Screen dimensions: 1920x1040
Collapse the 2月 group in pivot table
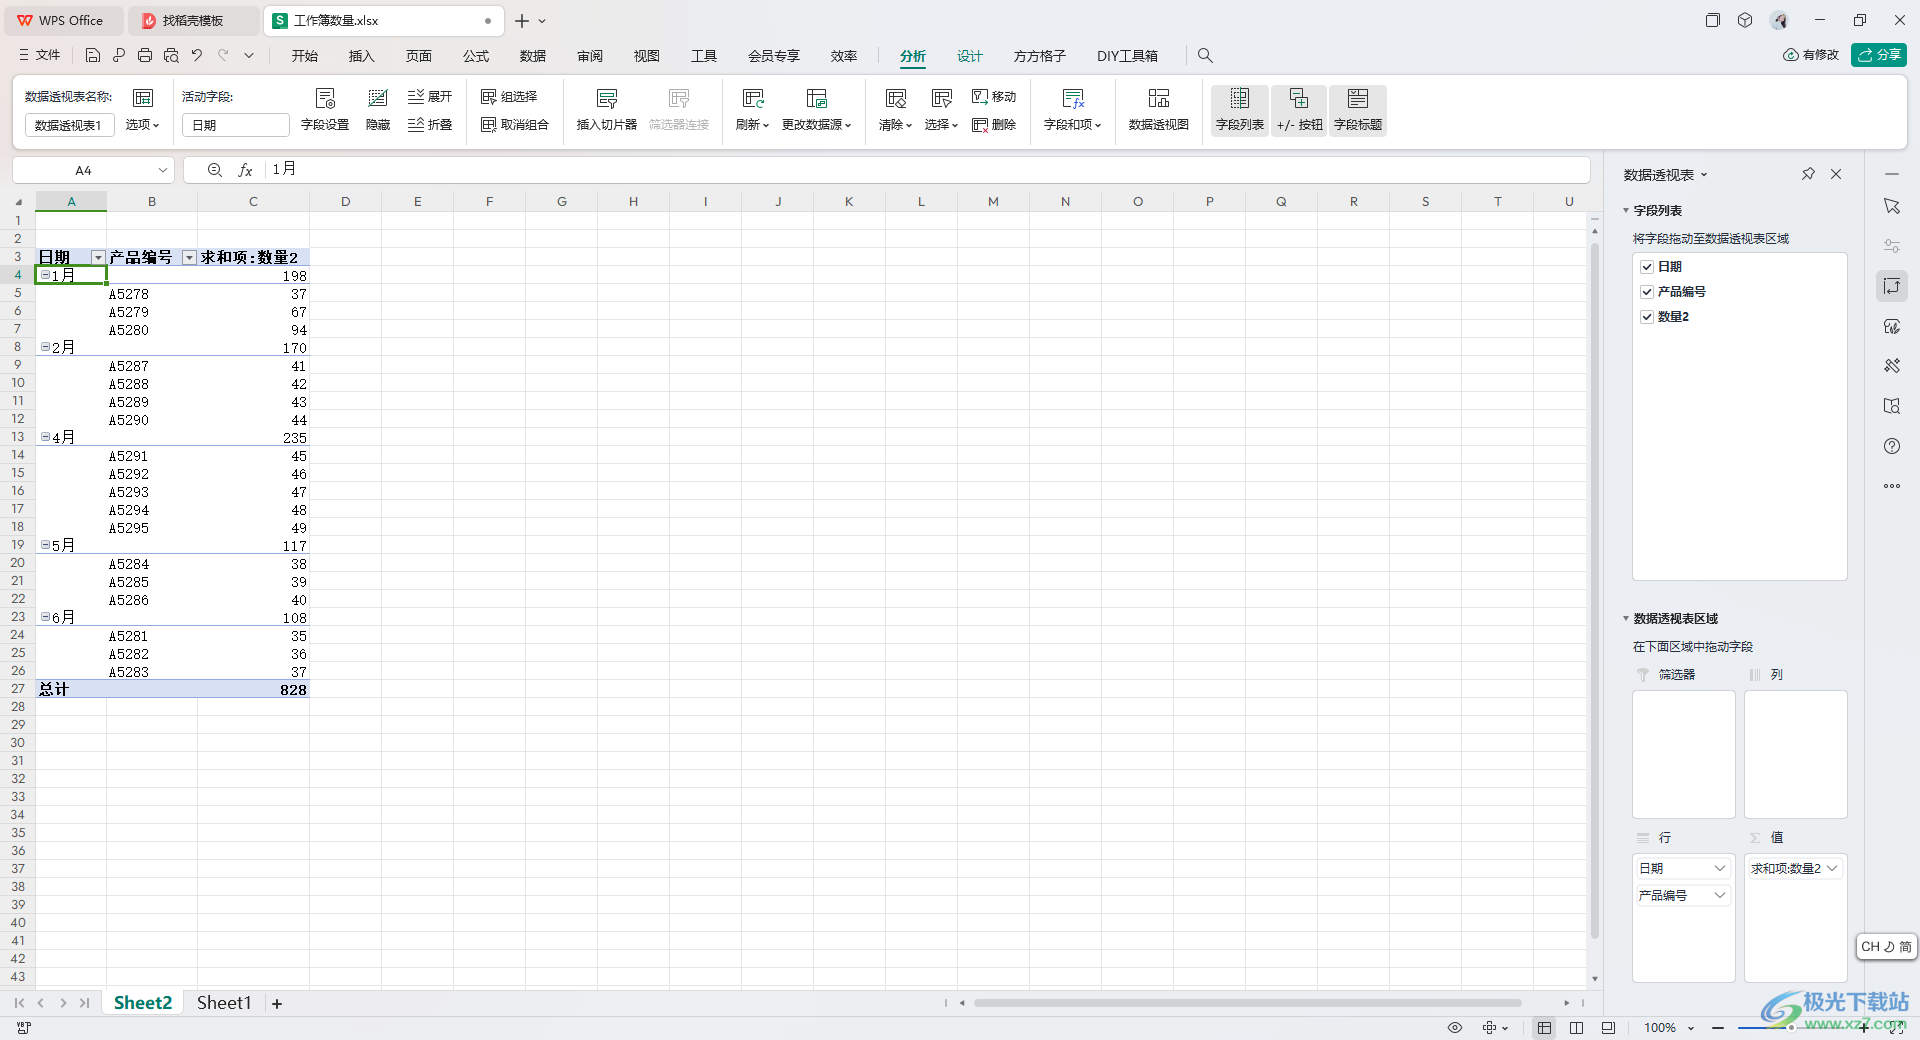(45, 347)
